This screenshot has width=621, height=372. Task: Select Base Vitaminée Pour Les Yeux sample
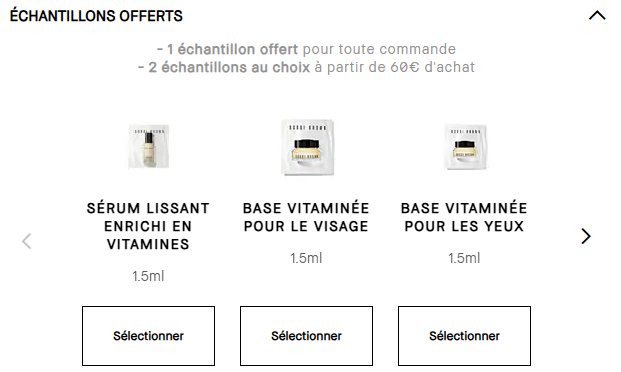click(x=464, y=336)
